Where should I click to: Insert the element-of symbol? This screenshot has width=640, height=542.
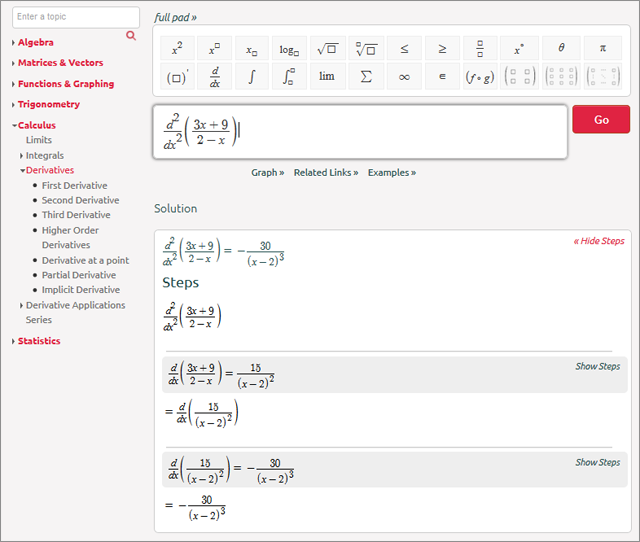pyautogui.click(x=442, y=76)
